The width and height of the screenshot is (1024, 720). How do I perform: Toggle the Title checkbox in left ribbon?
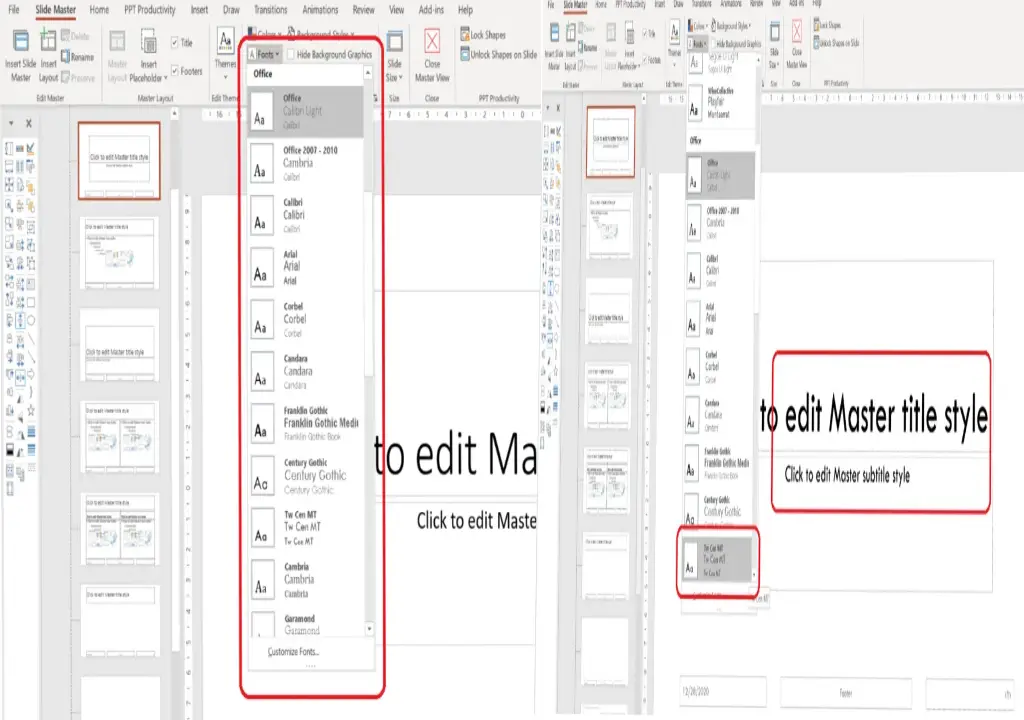tap(175, 43)
